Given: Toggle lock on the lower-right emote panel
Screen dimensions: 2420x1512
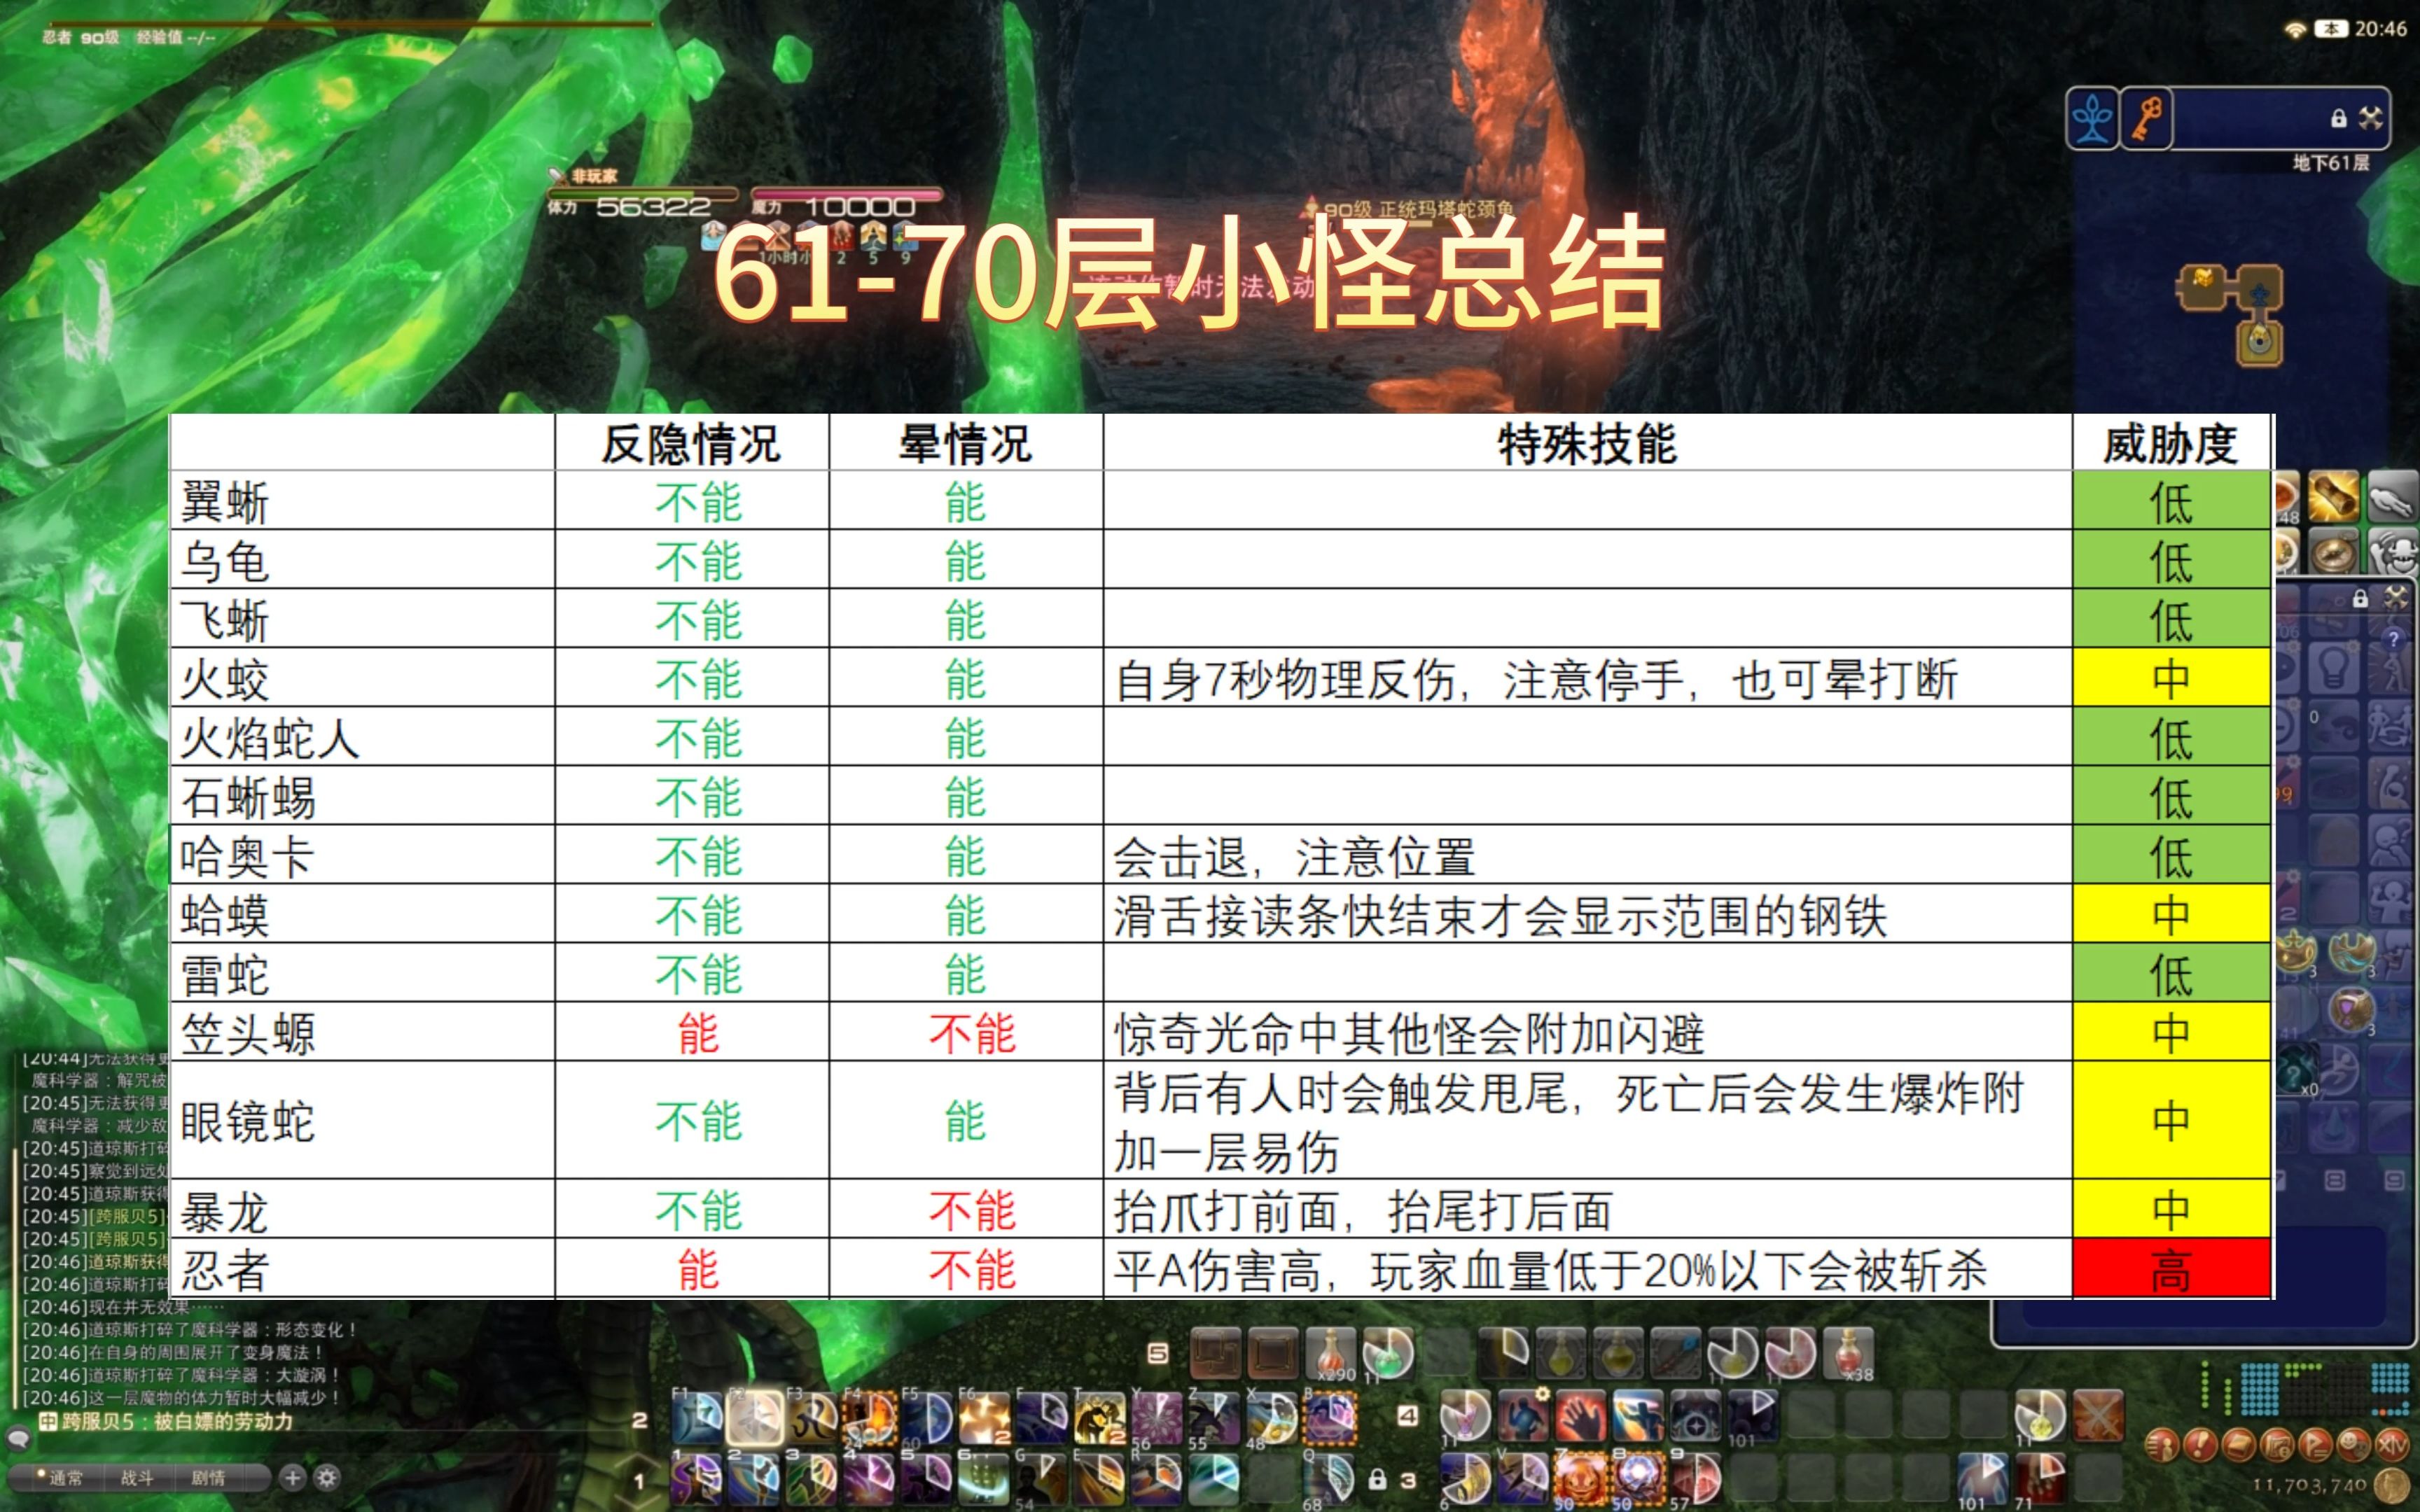Looking at the screenshot, I should [2360, 599].
